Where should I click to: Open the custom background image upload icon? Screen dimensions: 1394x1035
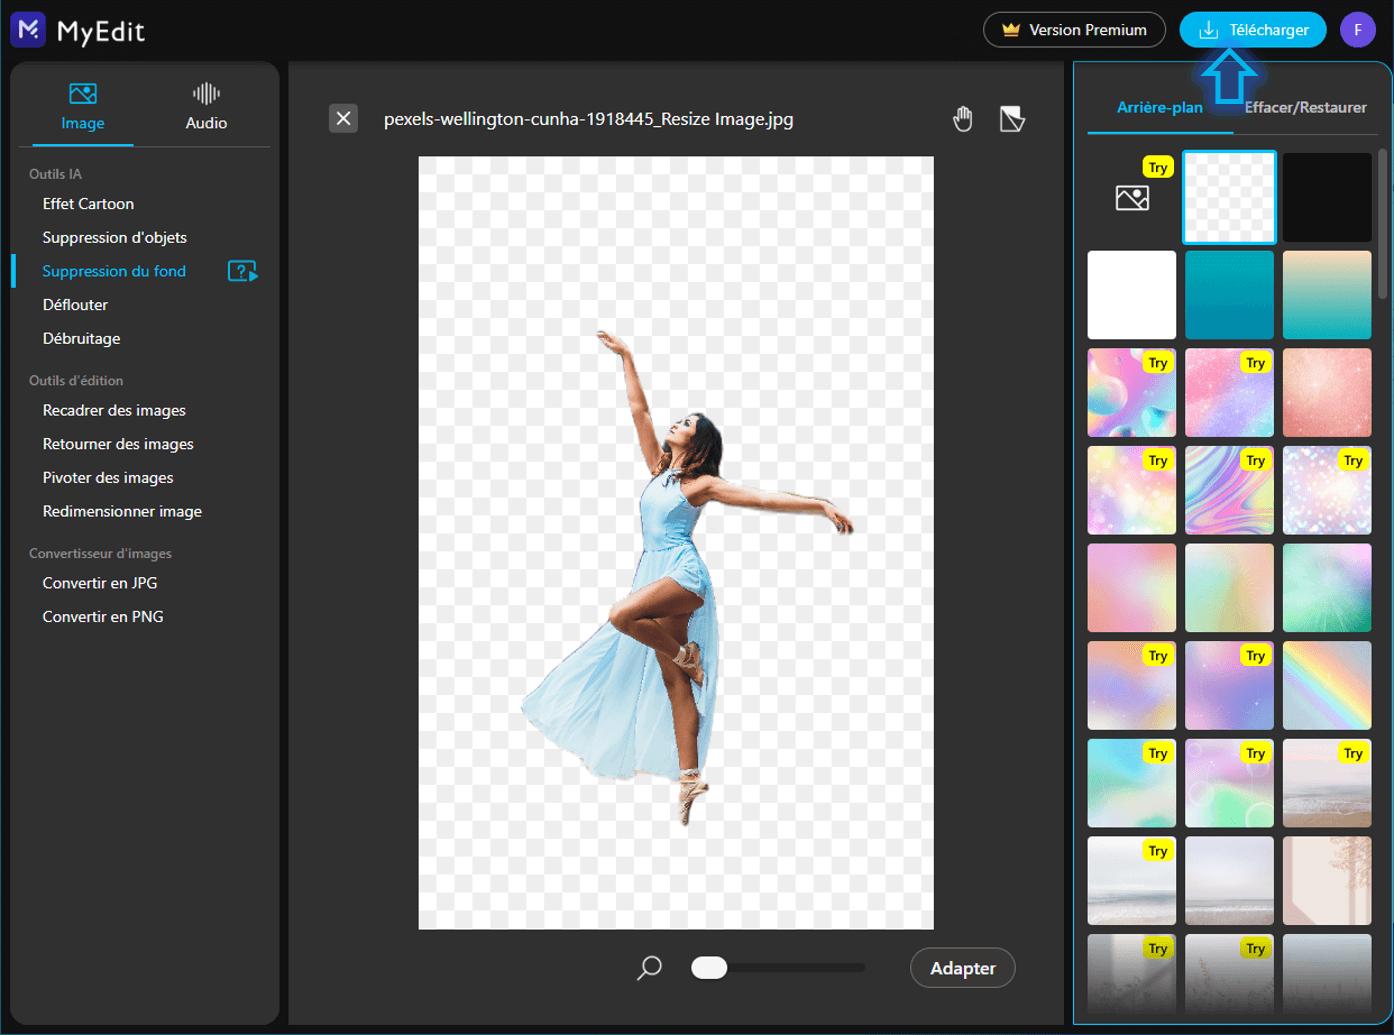(1132, 198)
